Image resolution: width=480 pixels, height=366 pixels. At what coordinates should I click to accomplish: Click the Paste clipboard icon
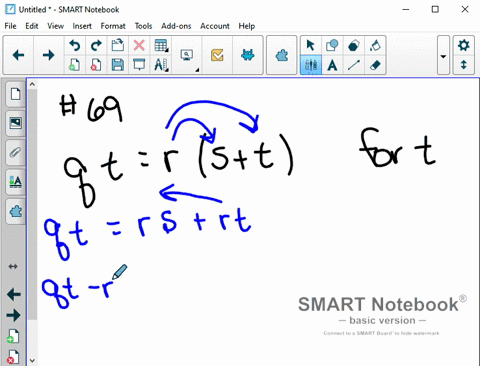[118, 46]
